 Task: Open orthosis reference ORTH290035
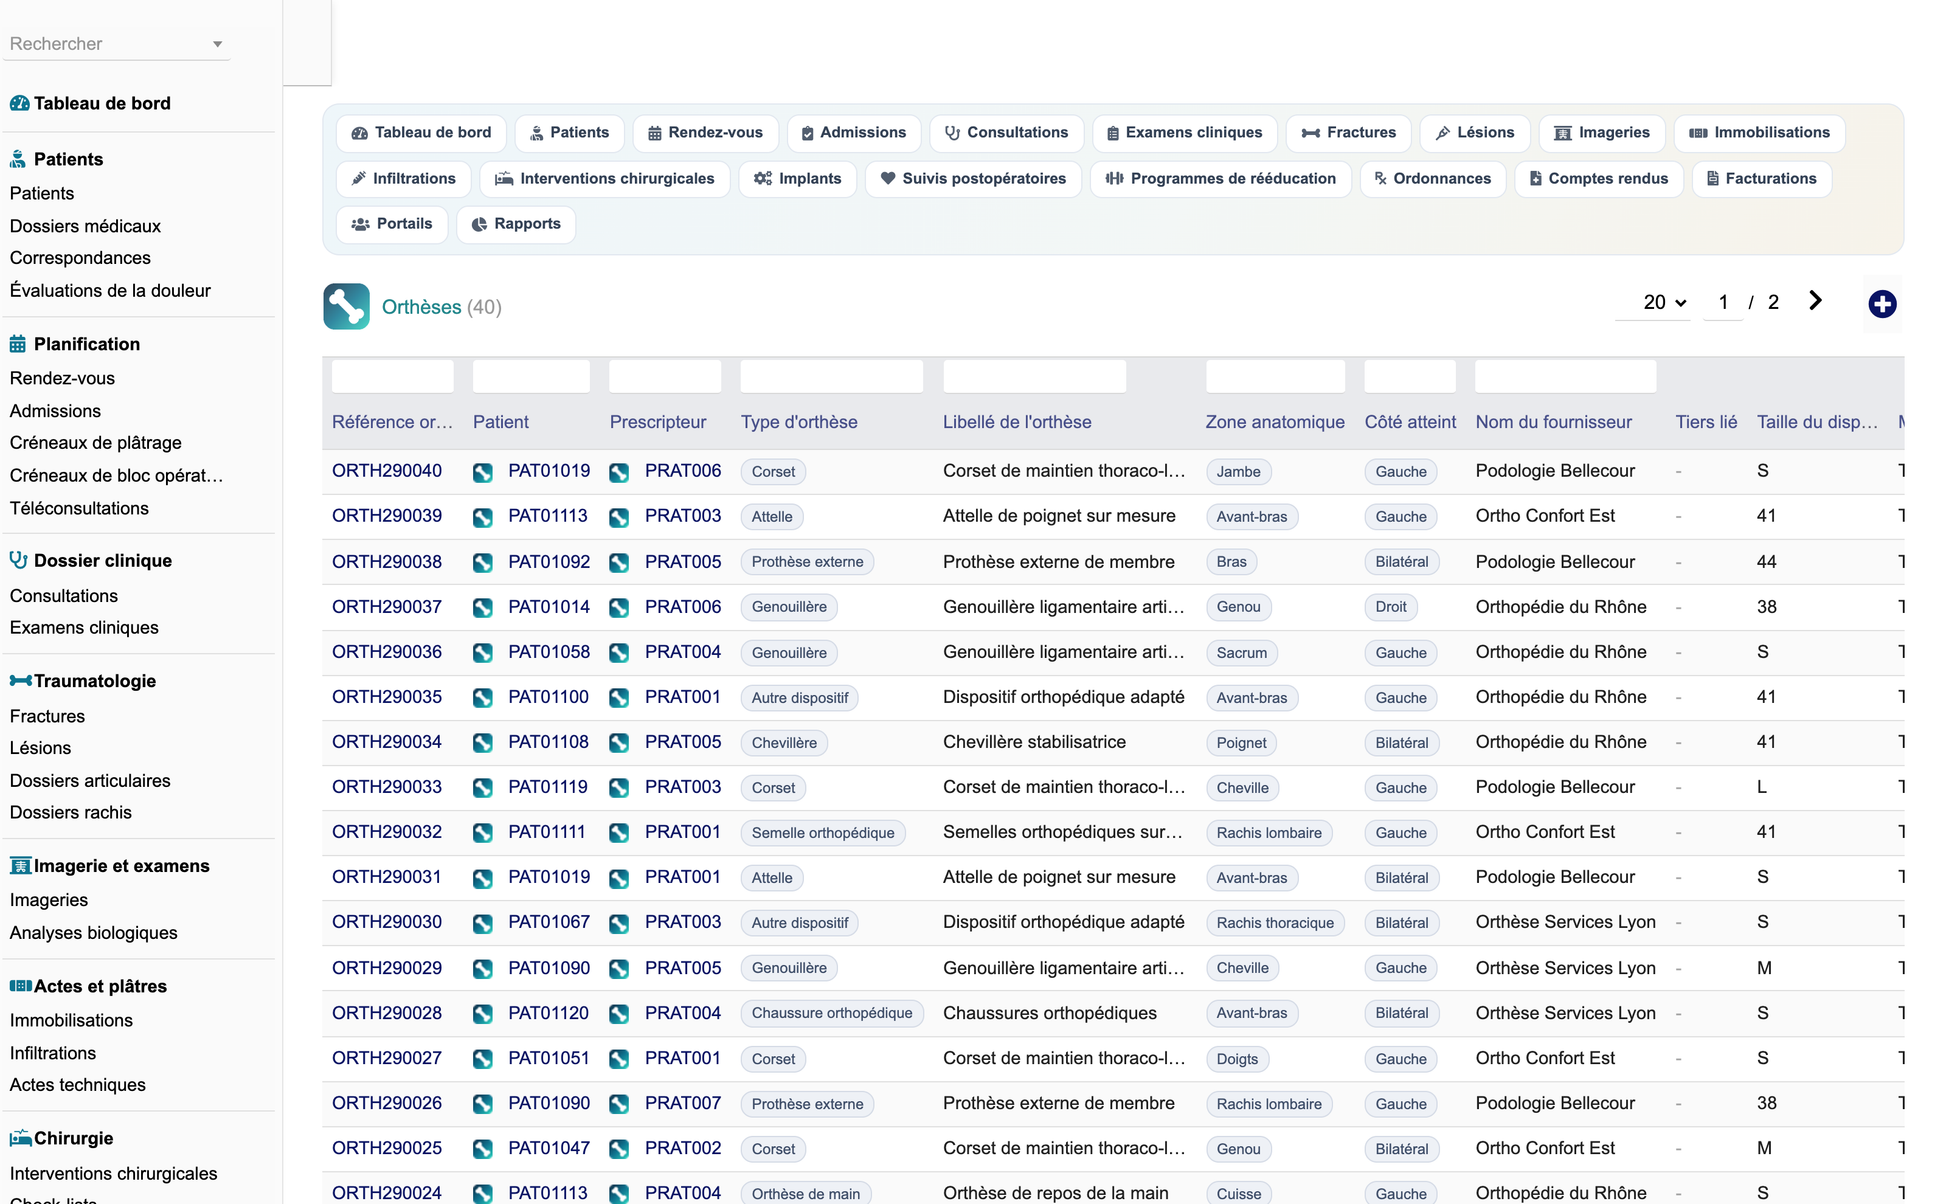(x=387, y=697)
